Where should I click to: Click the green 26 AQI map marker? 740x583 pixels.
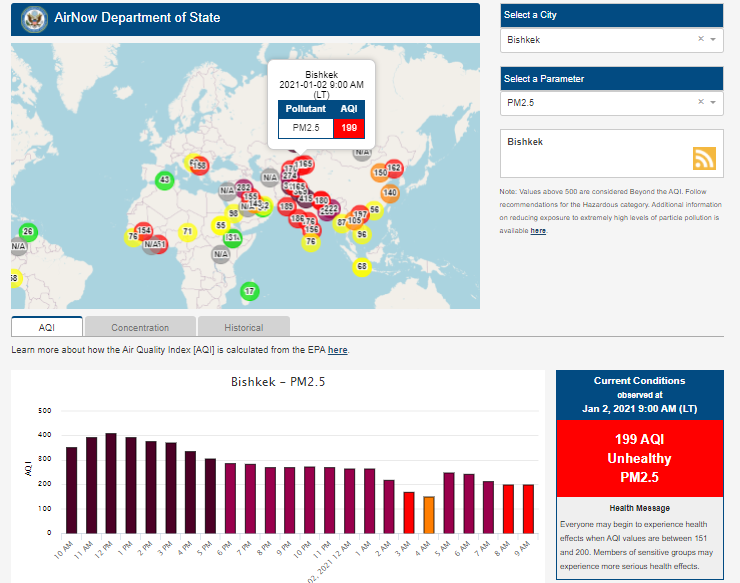pos(27,232)
